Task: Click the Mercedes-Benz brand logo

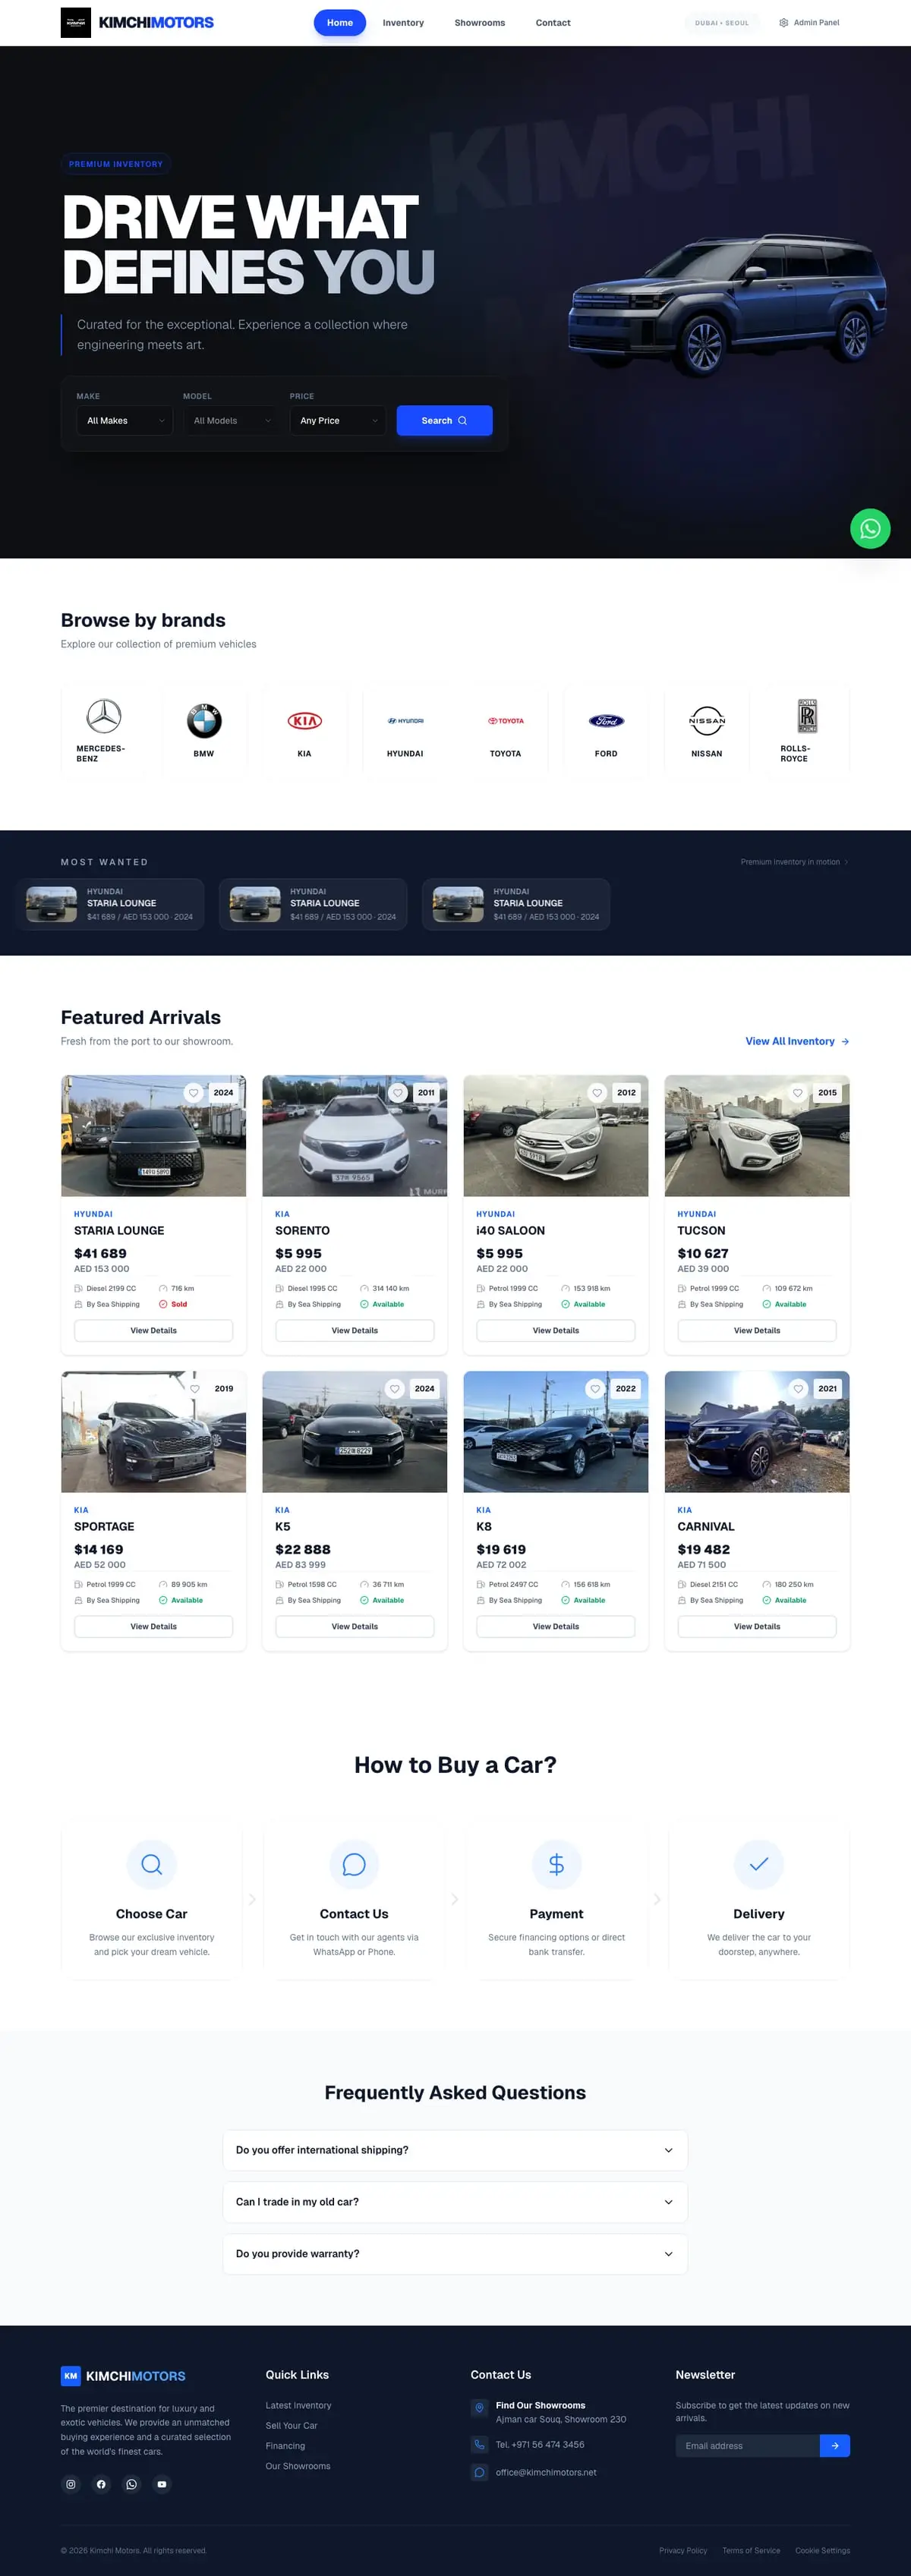Action: 104,716
